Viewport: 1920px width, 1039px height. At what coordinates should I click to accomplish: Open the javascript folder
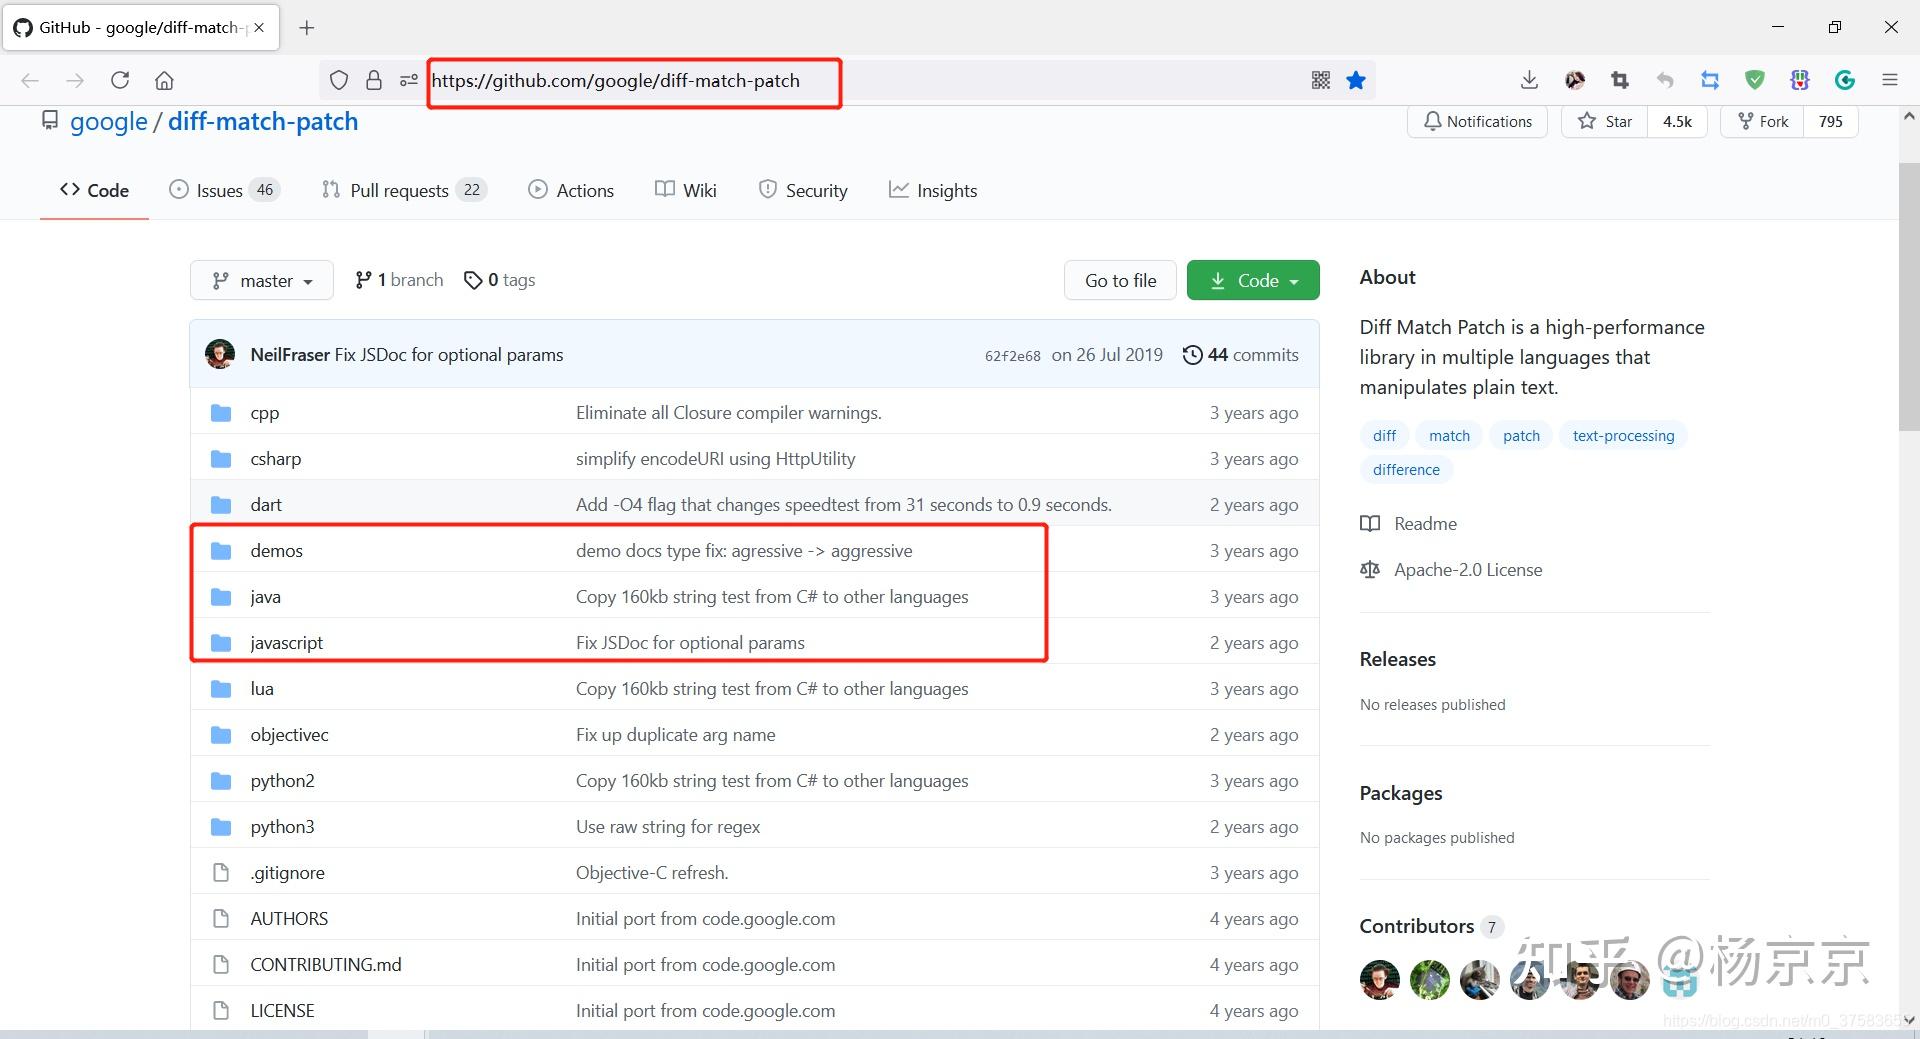pos(287,643)
